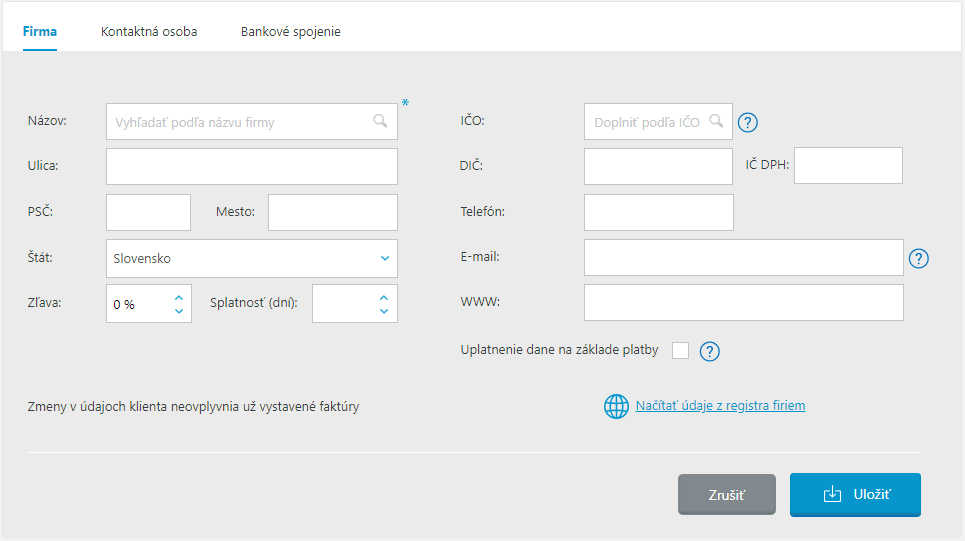Select the Firma tab

(x=40, y=31)
